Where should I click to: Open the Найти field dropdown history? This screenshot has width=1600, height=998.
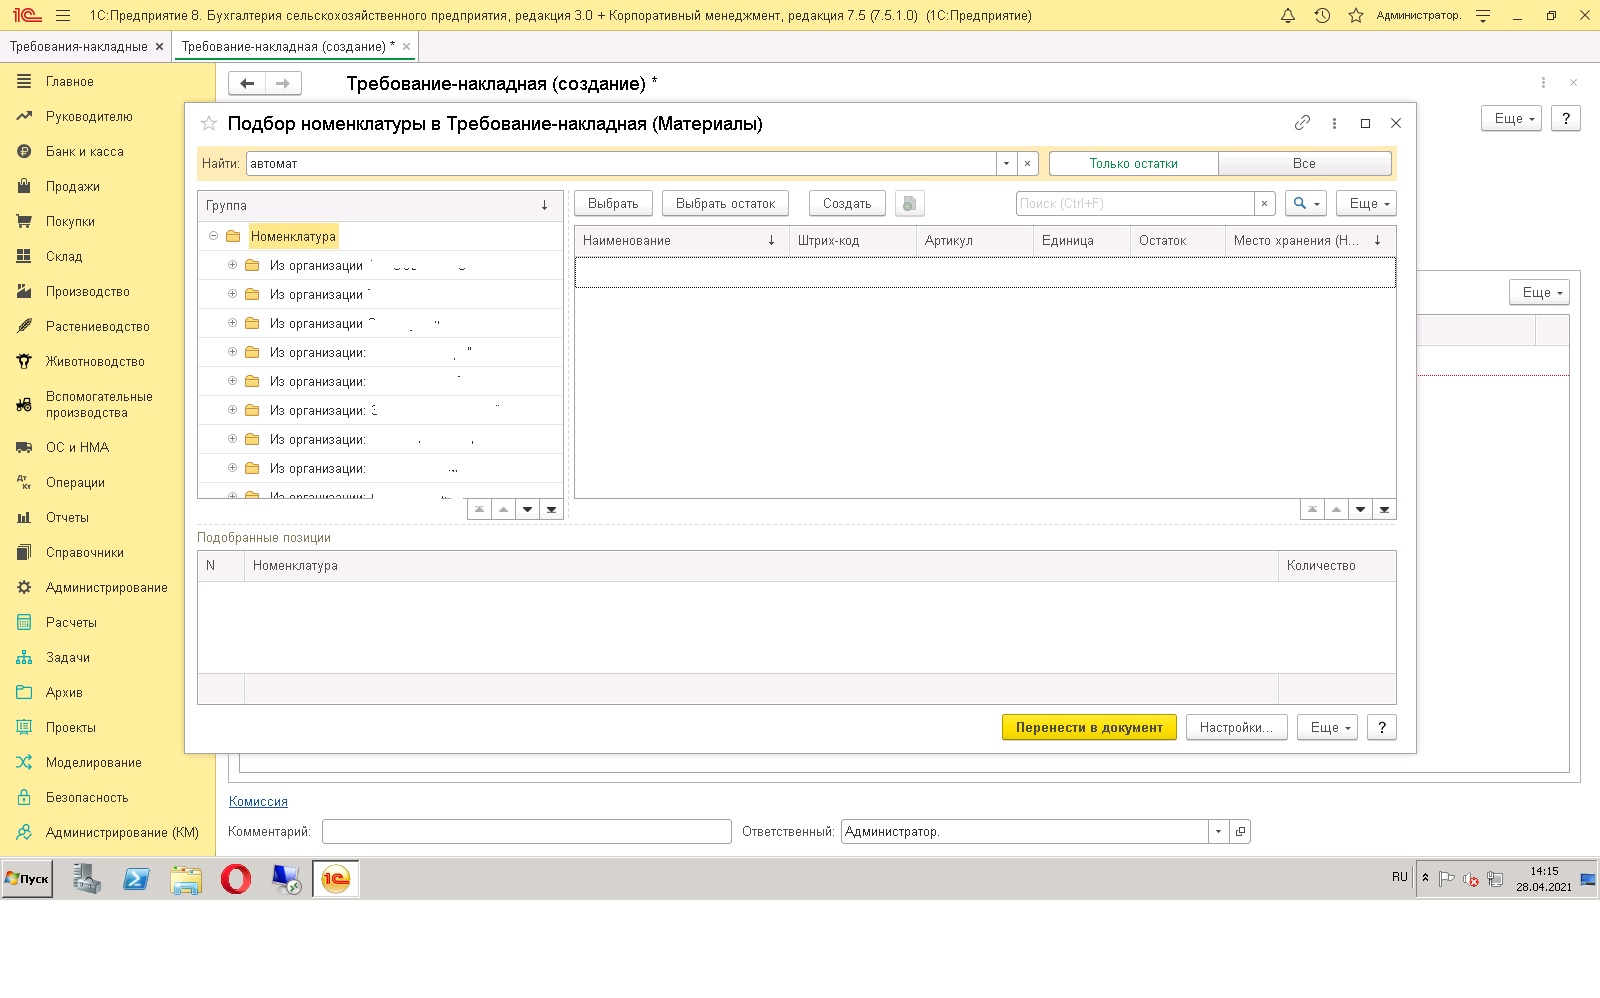(1006, 163)
